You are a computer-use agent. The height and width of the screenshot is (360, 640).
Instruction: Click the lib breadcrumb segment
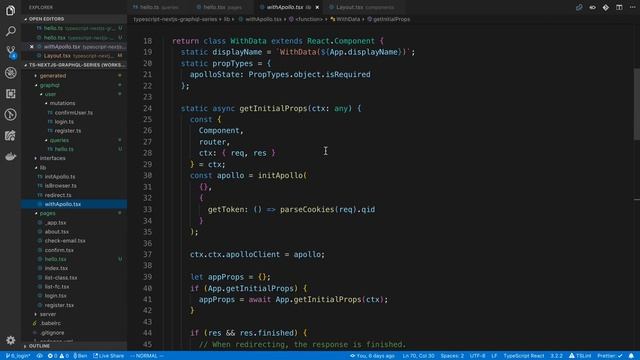(227, 19)
